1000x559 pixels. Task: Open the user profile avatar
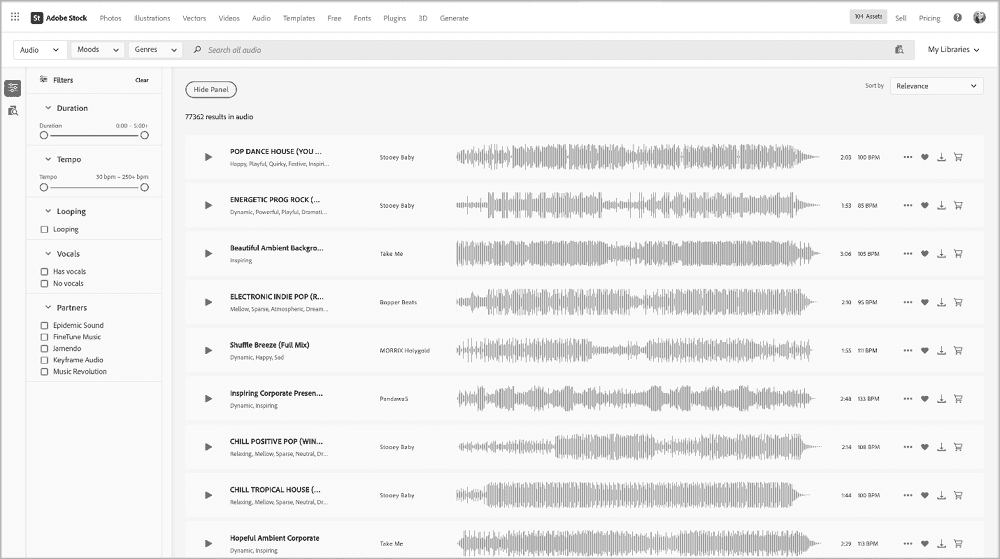pyautogui.click(x=979, y=18)
